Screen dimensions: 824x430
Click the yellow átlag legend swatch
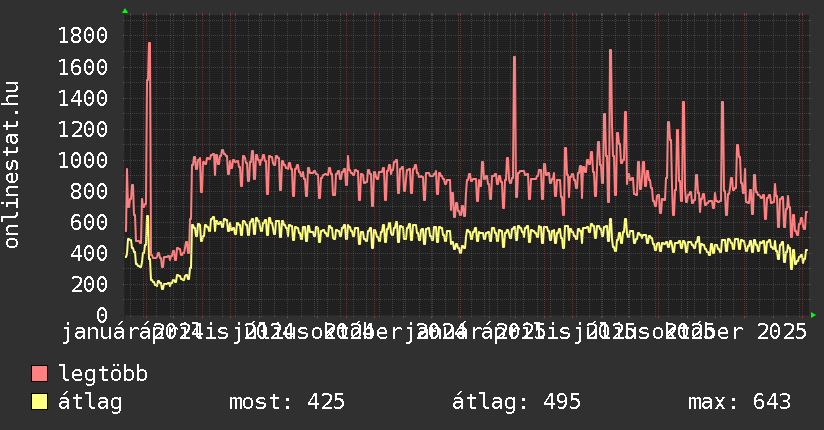tap(40, 402)
